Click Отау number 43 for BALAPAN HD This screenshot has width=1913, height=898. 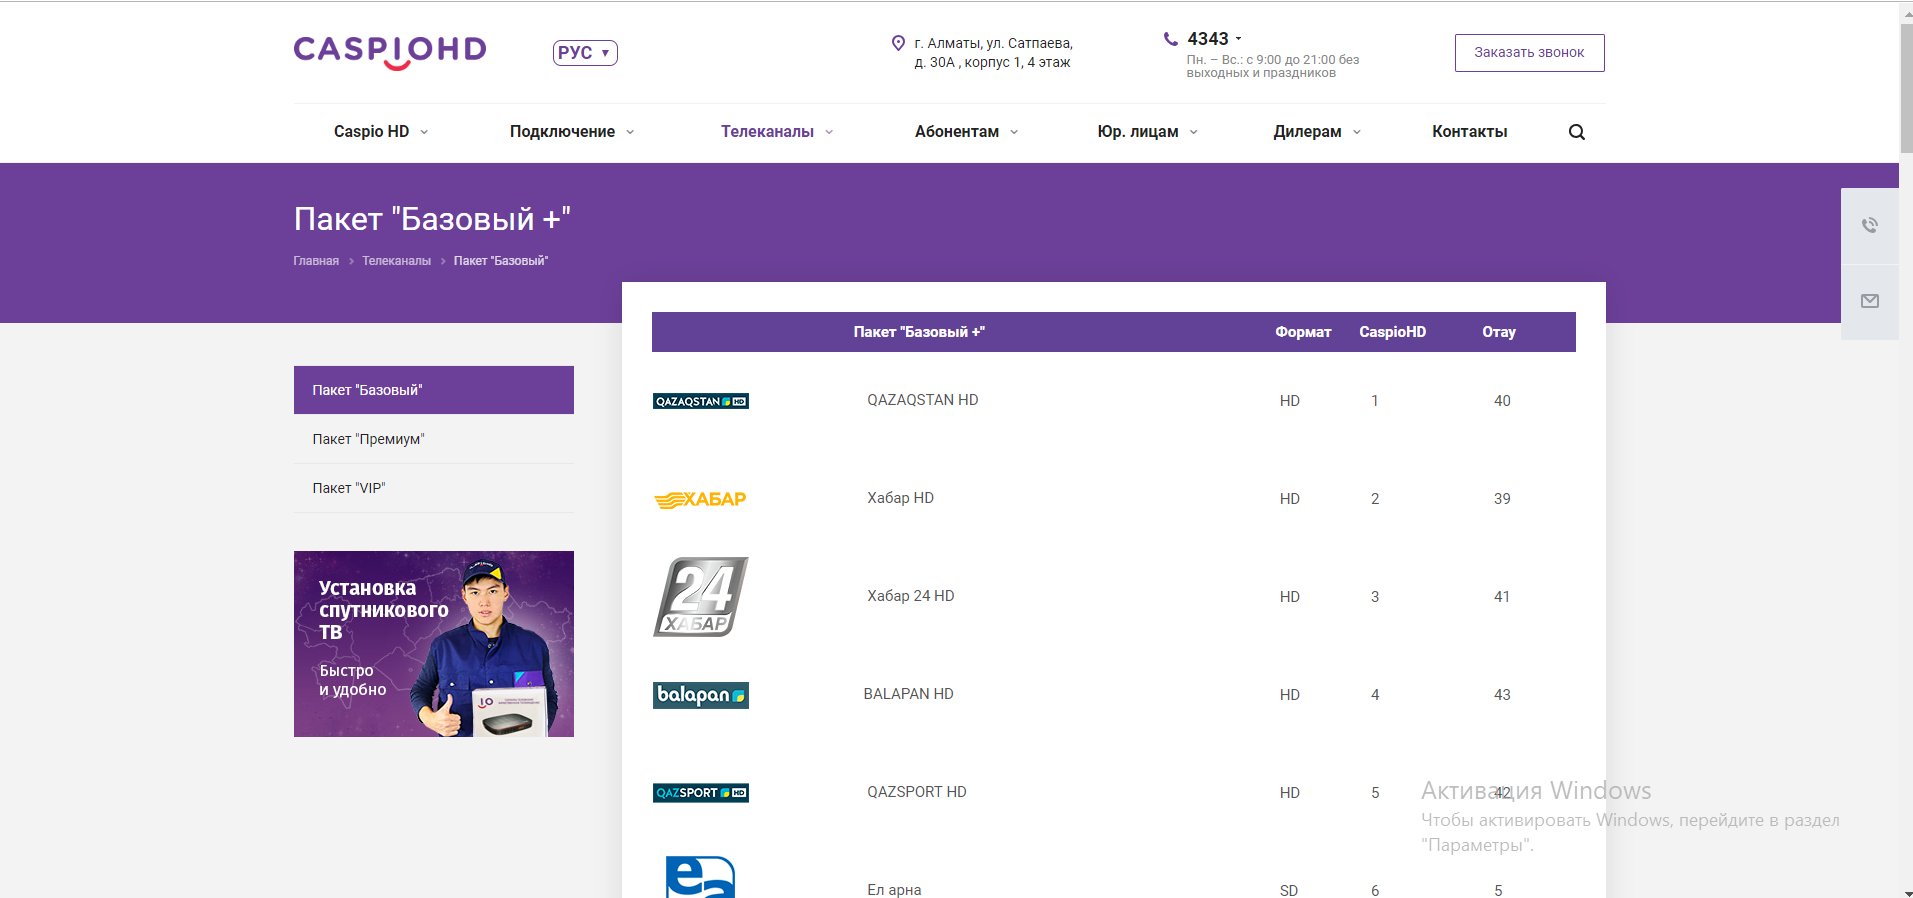click(x=1502, y=695)
